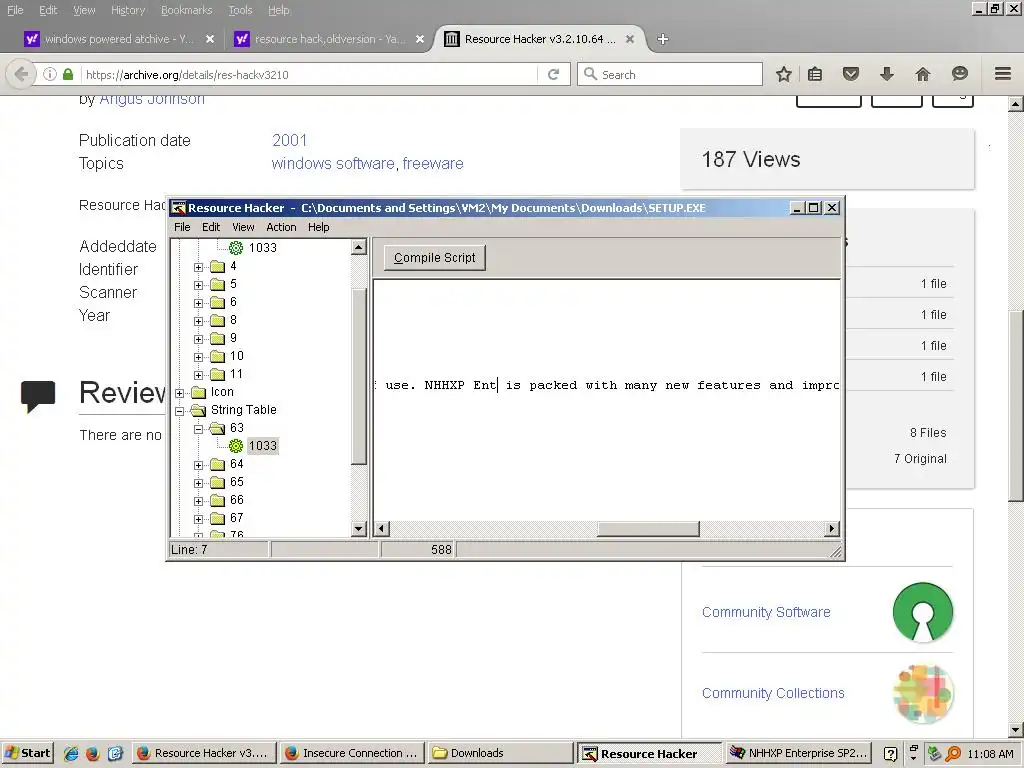Close the resource hack Yahoo tab
Viewport: 1024px width, 768px height.
tap(420, 39)
